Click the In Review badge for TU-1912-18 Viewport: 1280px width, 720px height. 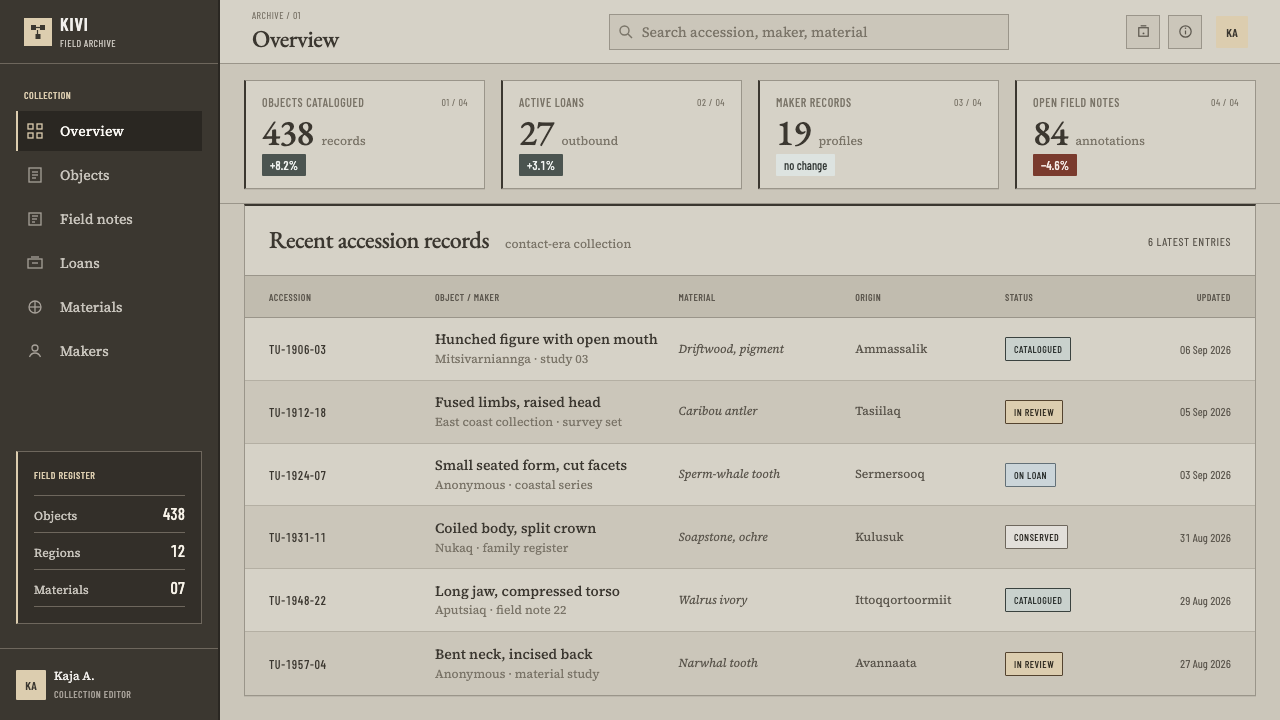tap(1034, 412)
